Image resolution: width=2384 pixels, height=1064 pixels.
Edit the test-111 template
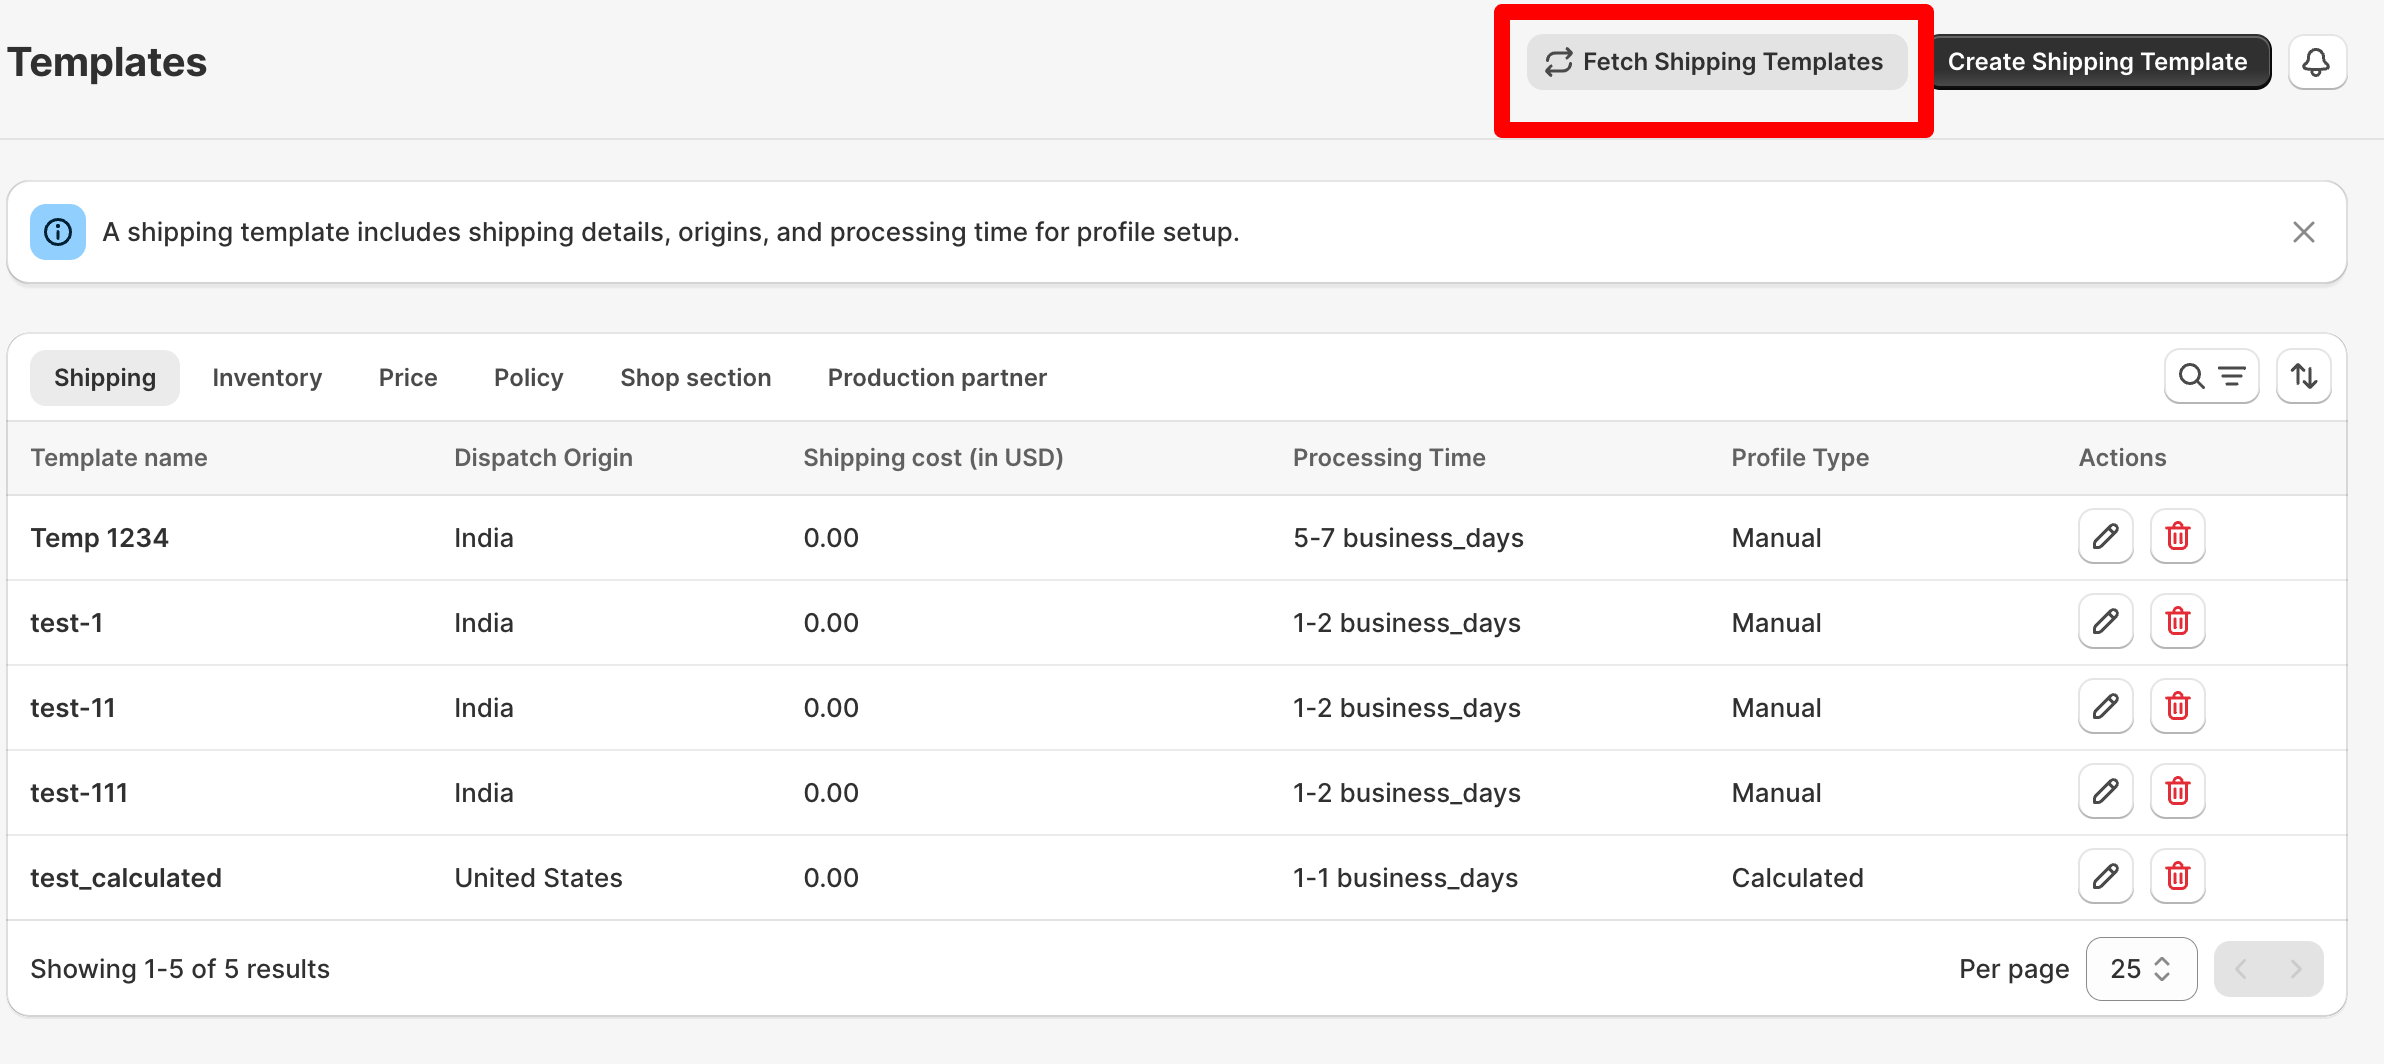(2106, 792)
